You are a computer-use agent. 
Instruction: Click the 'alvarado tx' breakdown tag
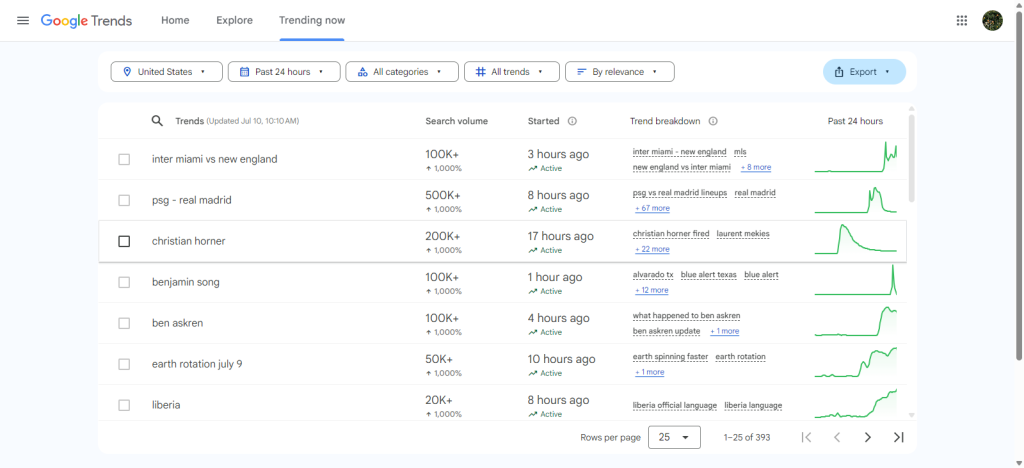pos(653,275)
